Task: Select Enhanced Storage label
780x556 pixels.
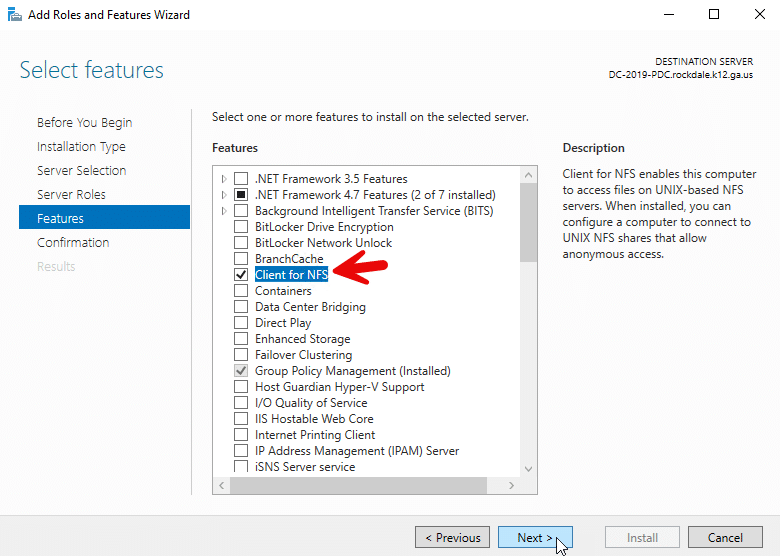Action: (x=302, y=339)
